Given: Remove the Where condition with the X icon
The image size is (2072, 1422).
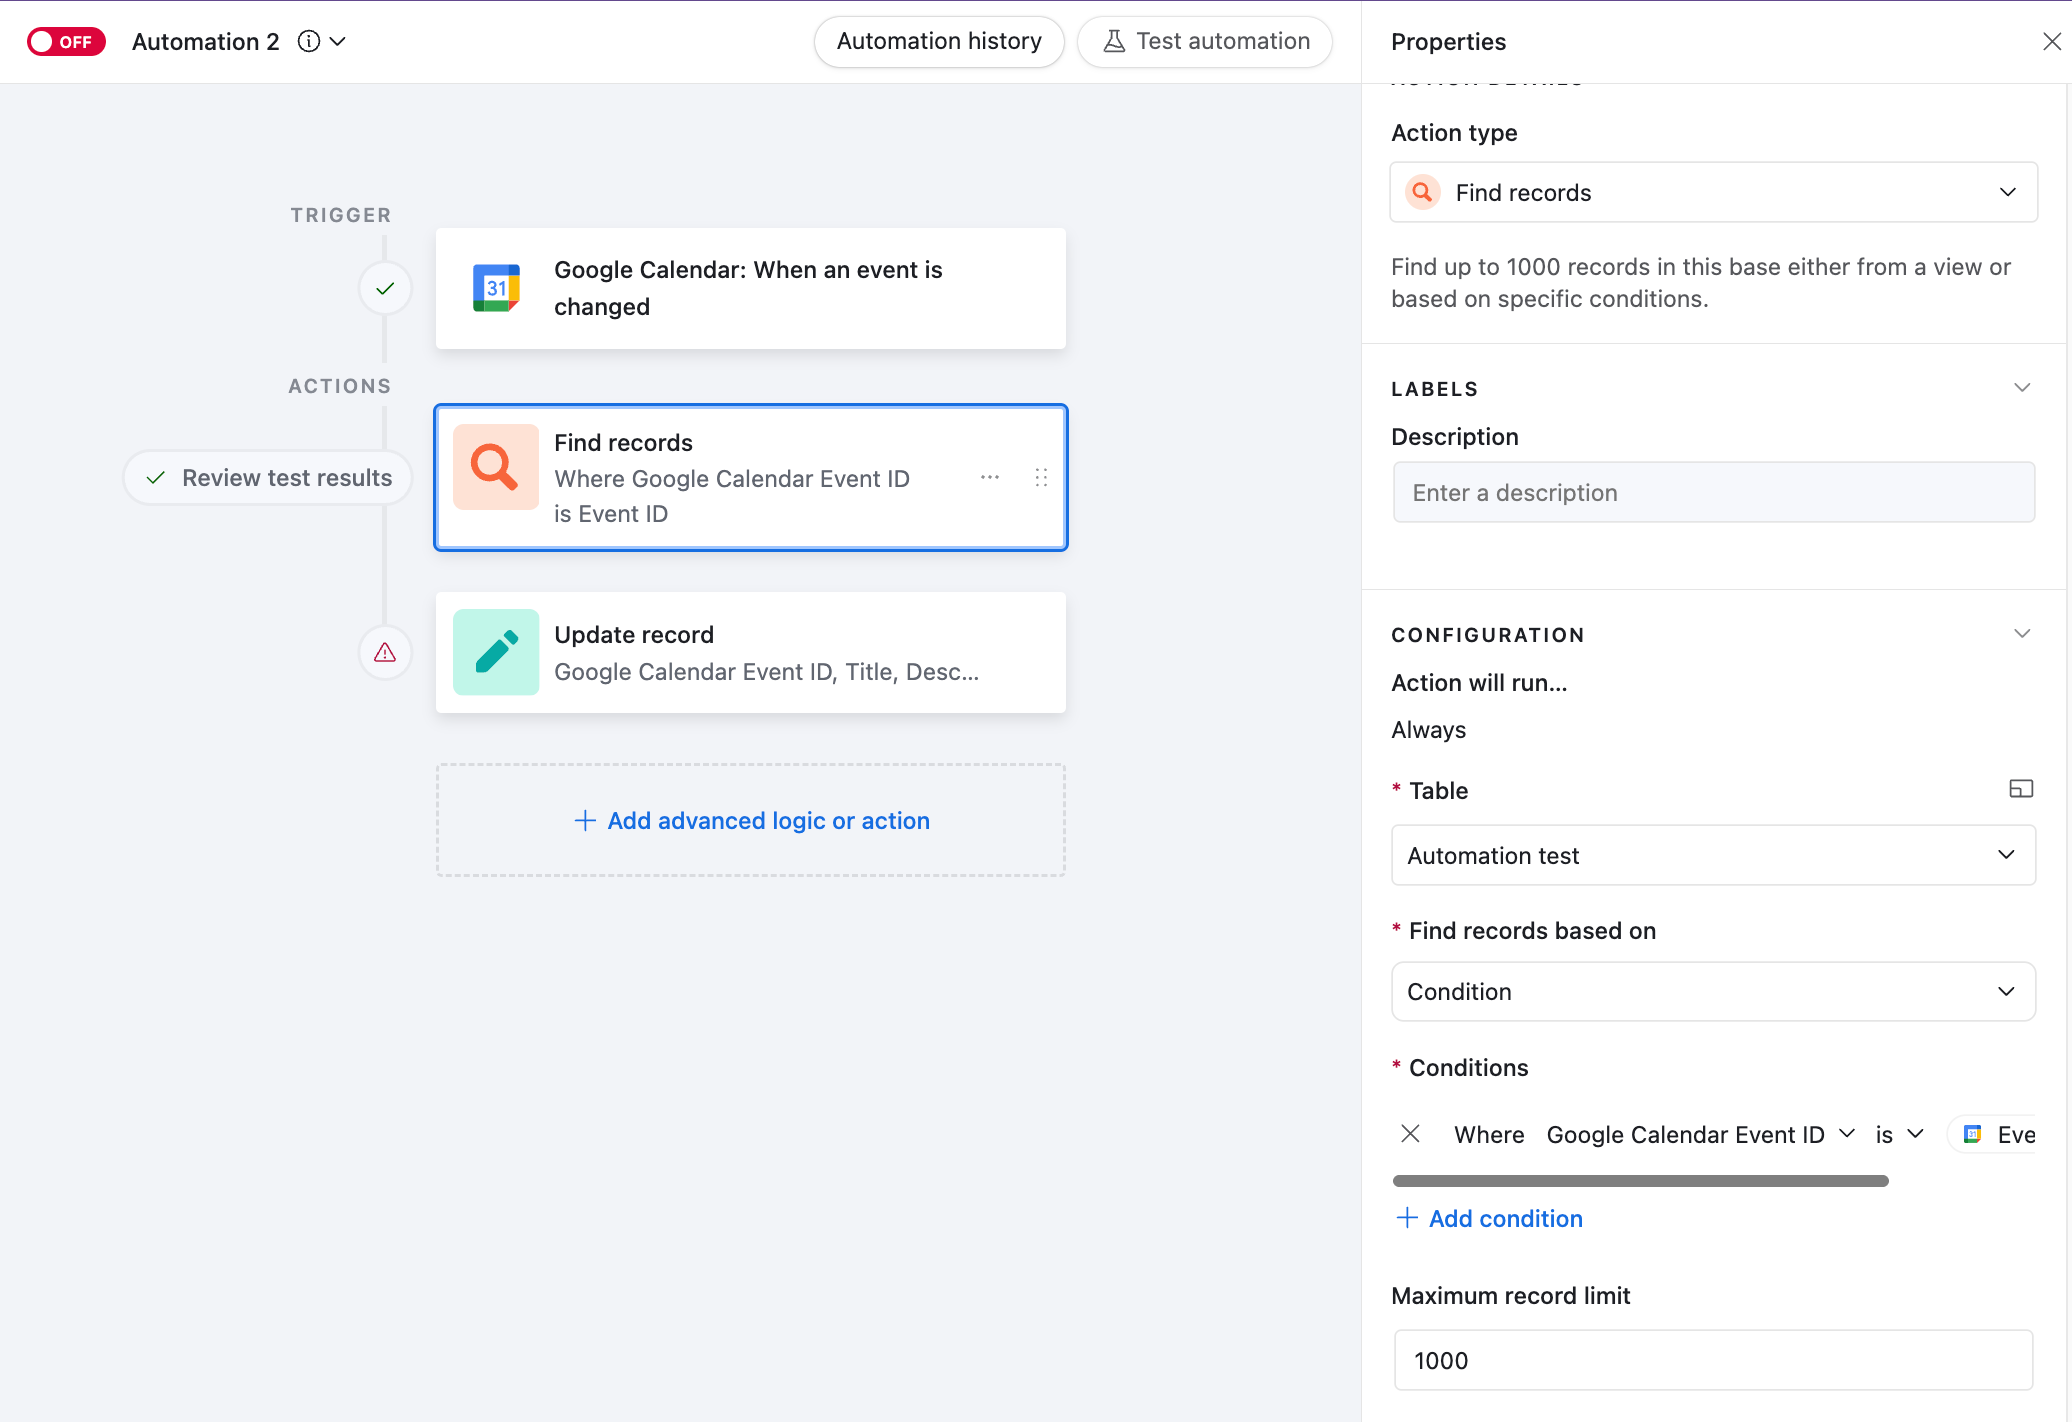Looking at the screenshot, I should 1410,1134.
